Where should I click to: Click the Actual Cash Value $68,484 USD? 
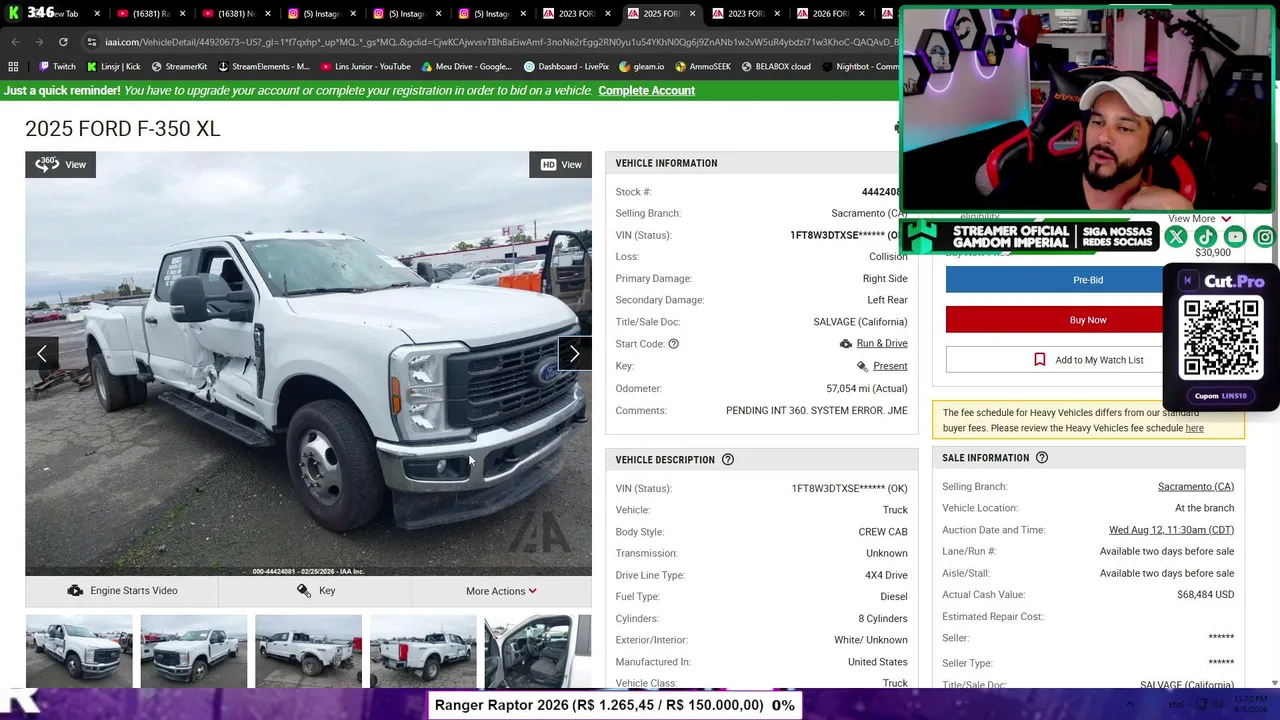tap(1205, 595)
